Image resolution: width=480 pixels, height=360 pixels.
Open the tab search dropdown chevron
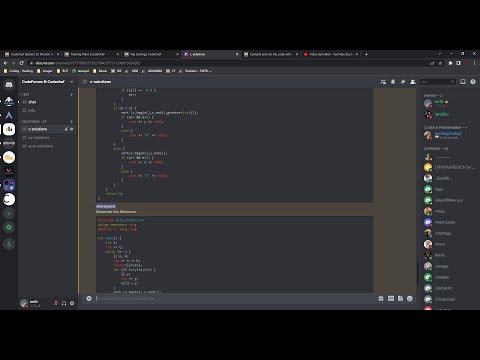click(440, 54)
